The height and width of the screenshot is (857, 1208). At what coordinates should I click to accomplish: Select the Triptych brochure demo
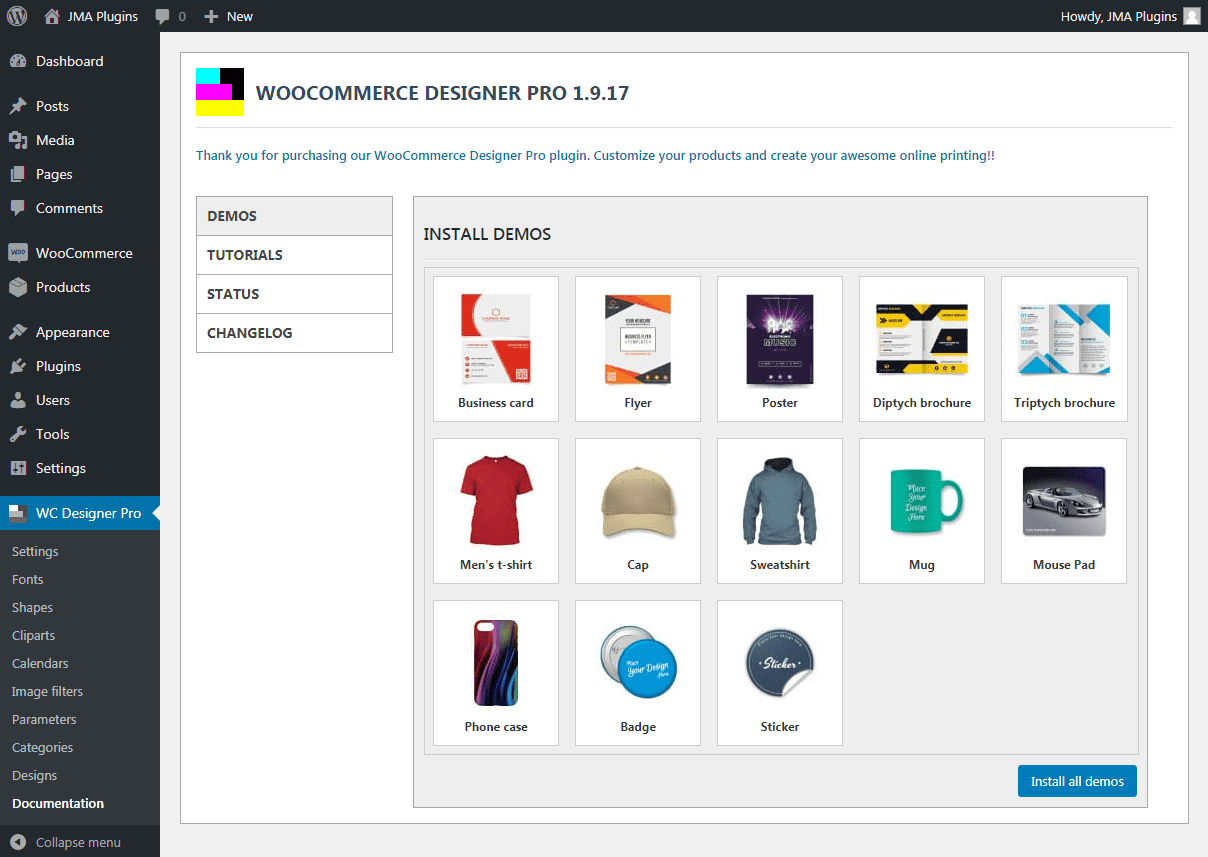pos(1064,349)
